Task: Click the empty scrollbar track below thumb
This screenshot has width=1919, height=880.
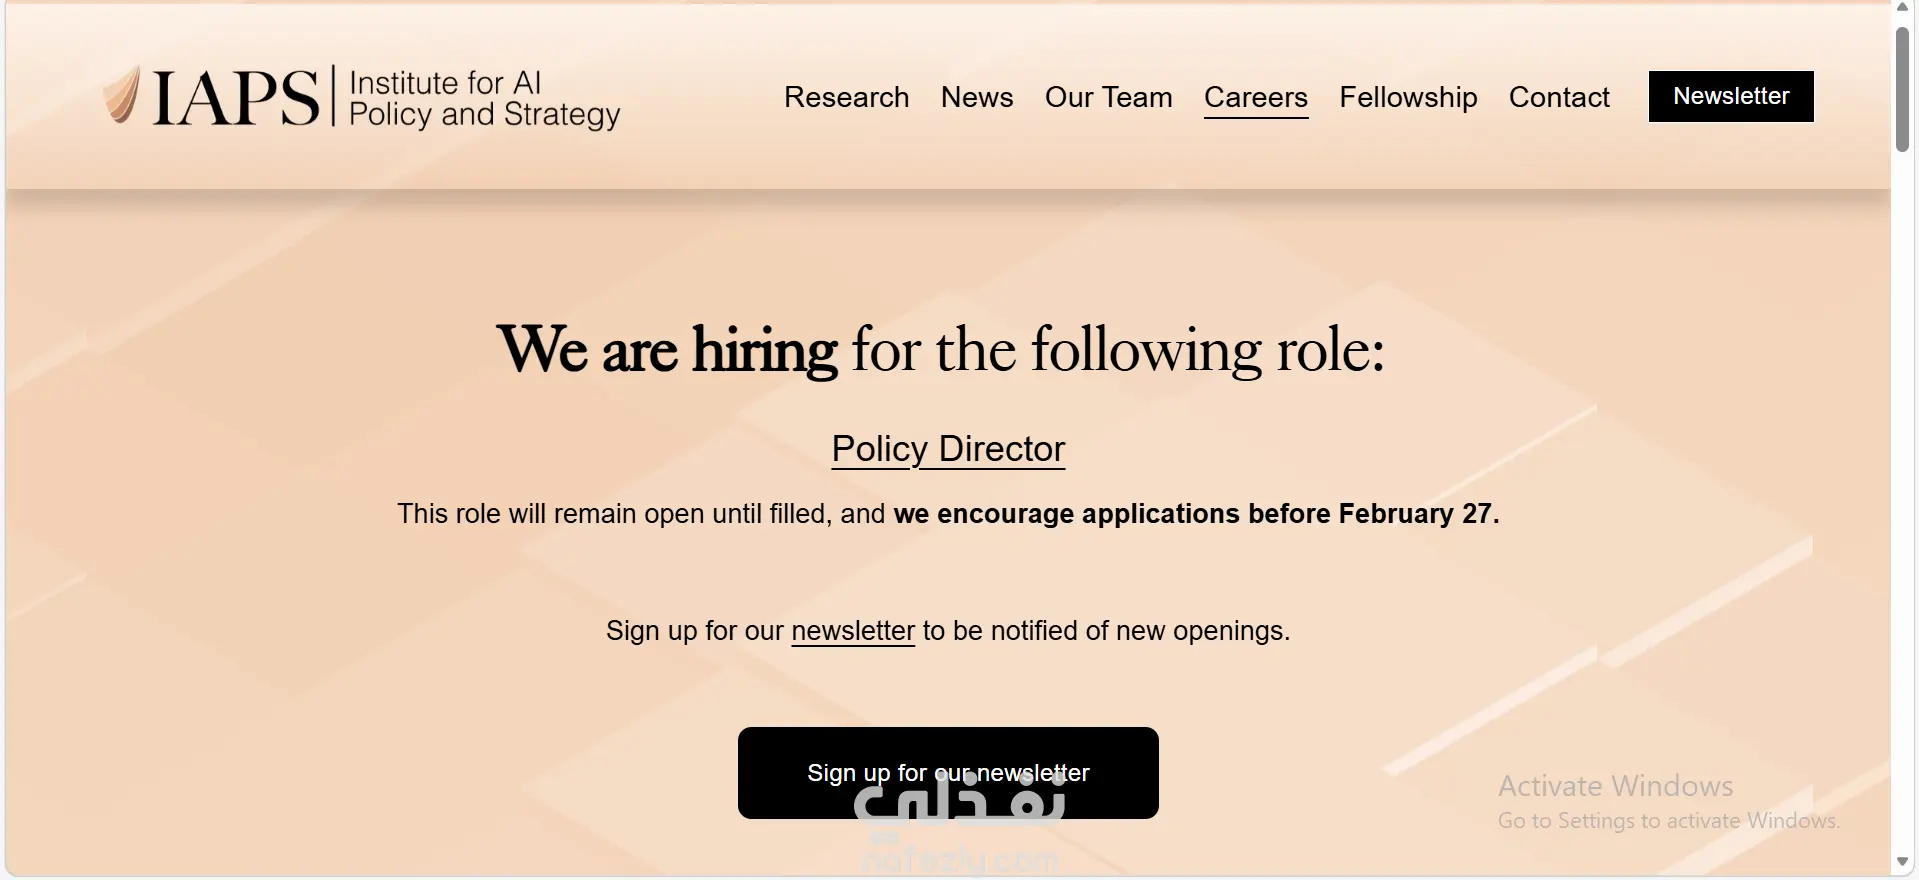Action: click(x=1902, y=500)
